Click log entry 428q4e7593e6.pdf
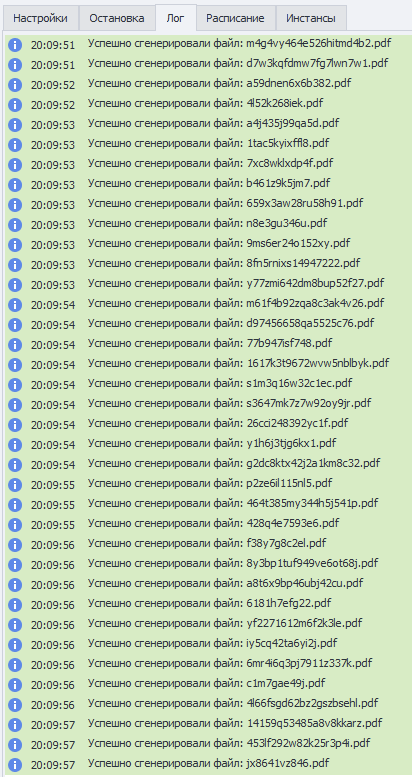 (x=206, y=524)
